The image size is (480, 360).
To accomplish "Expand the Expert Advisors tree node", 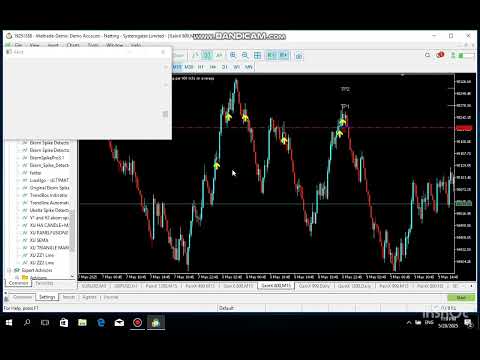I will (9, 270).
